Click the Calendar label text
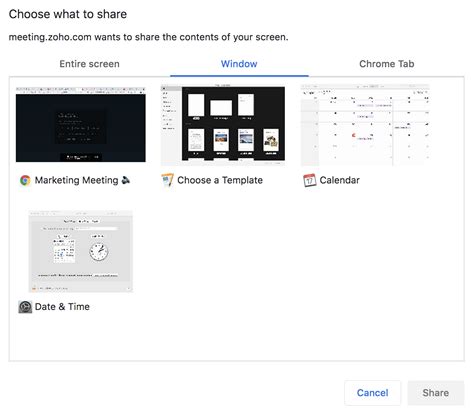This screenshot has width=474, height=412. tap(340, 180)
